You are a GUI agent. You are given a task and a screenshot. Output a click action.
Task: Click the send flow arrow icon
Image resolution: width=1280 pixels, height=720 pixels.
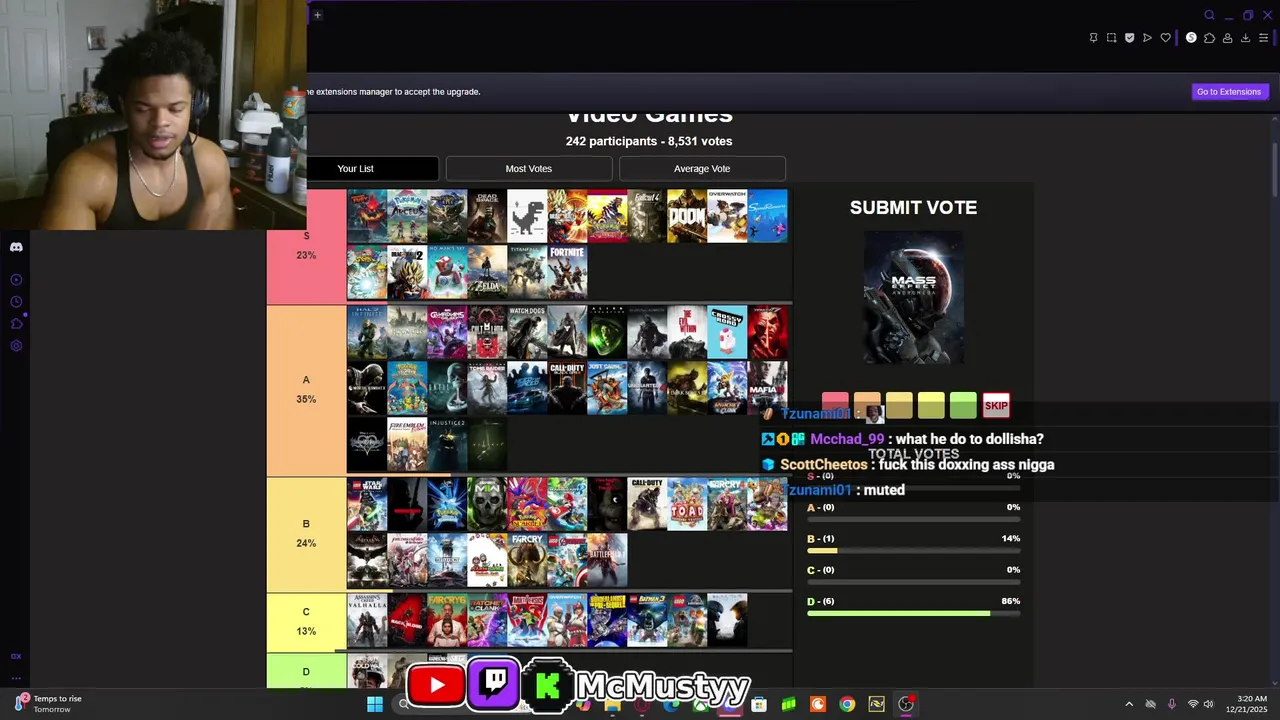pyautogui.click(x=1147, y=38)
